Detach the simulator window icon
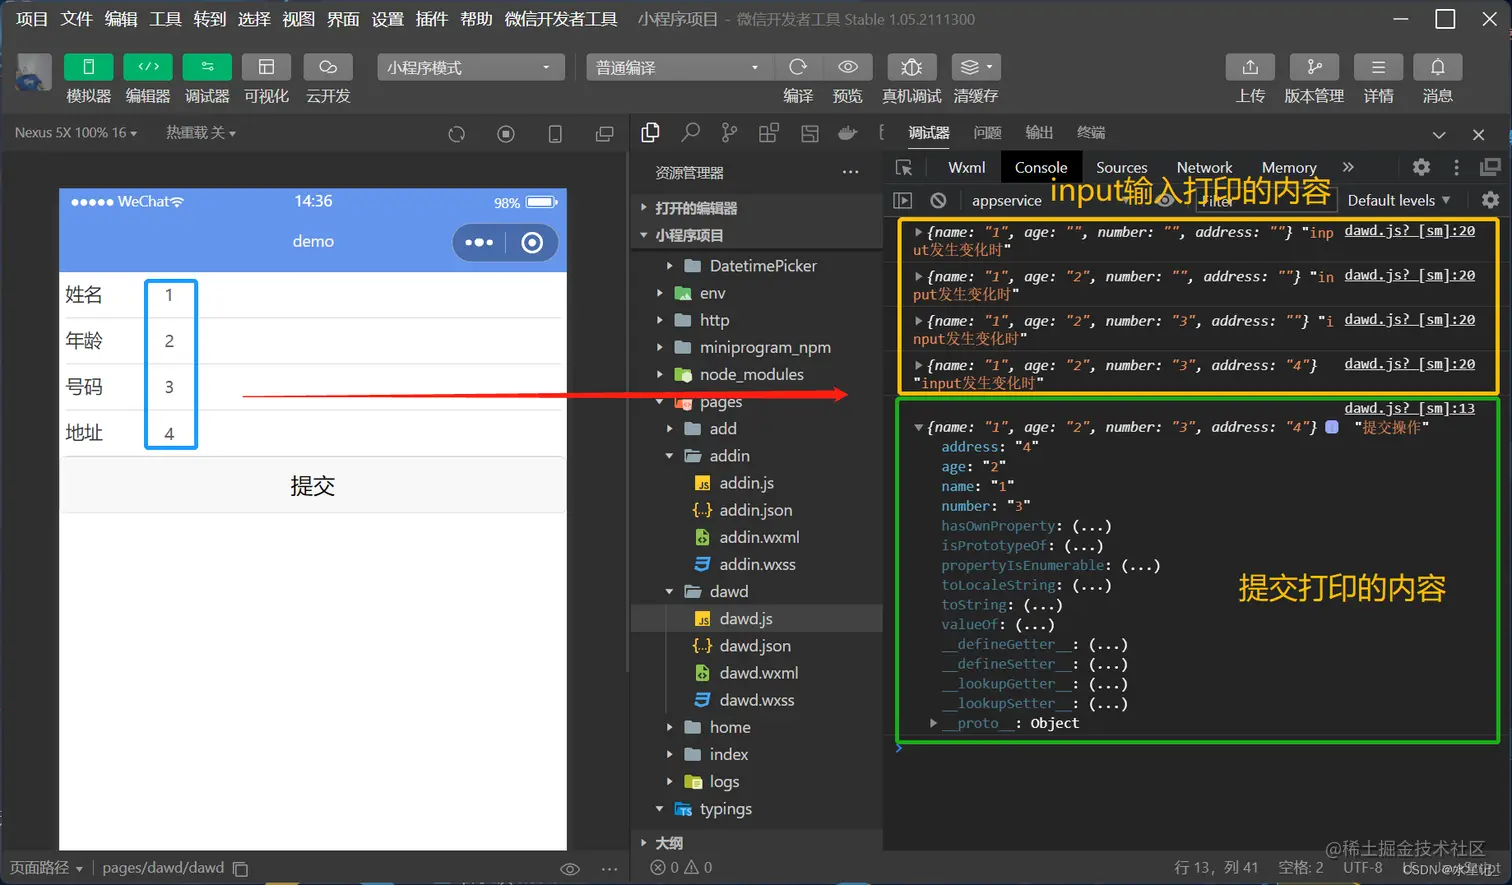The height and width of the screenshot is (885, 1512). 604,134
